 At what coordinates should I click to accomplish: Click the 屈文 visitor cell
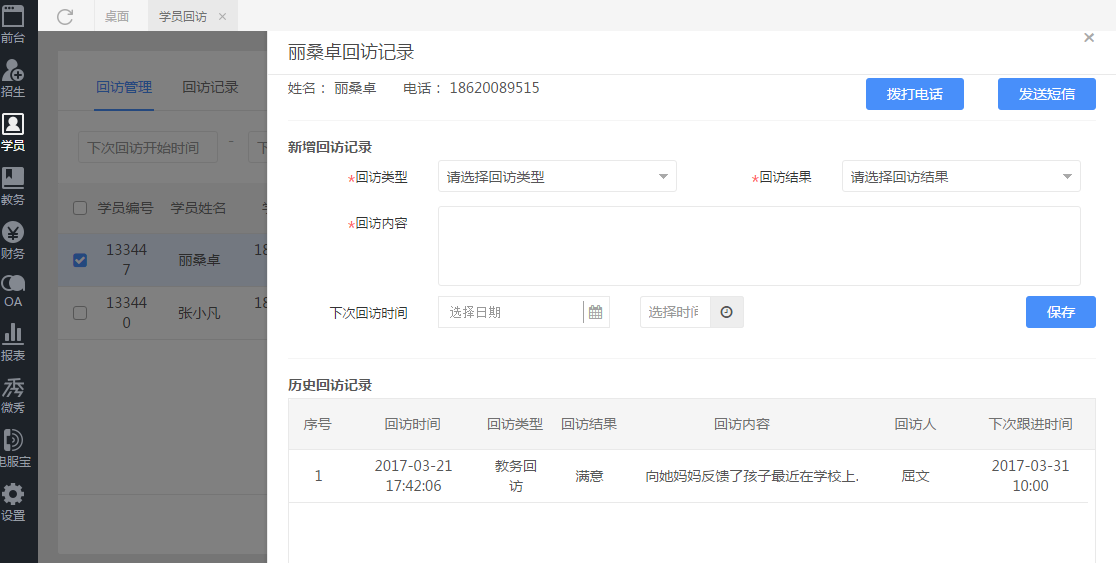click(x=915, y=476)
